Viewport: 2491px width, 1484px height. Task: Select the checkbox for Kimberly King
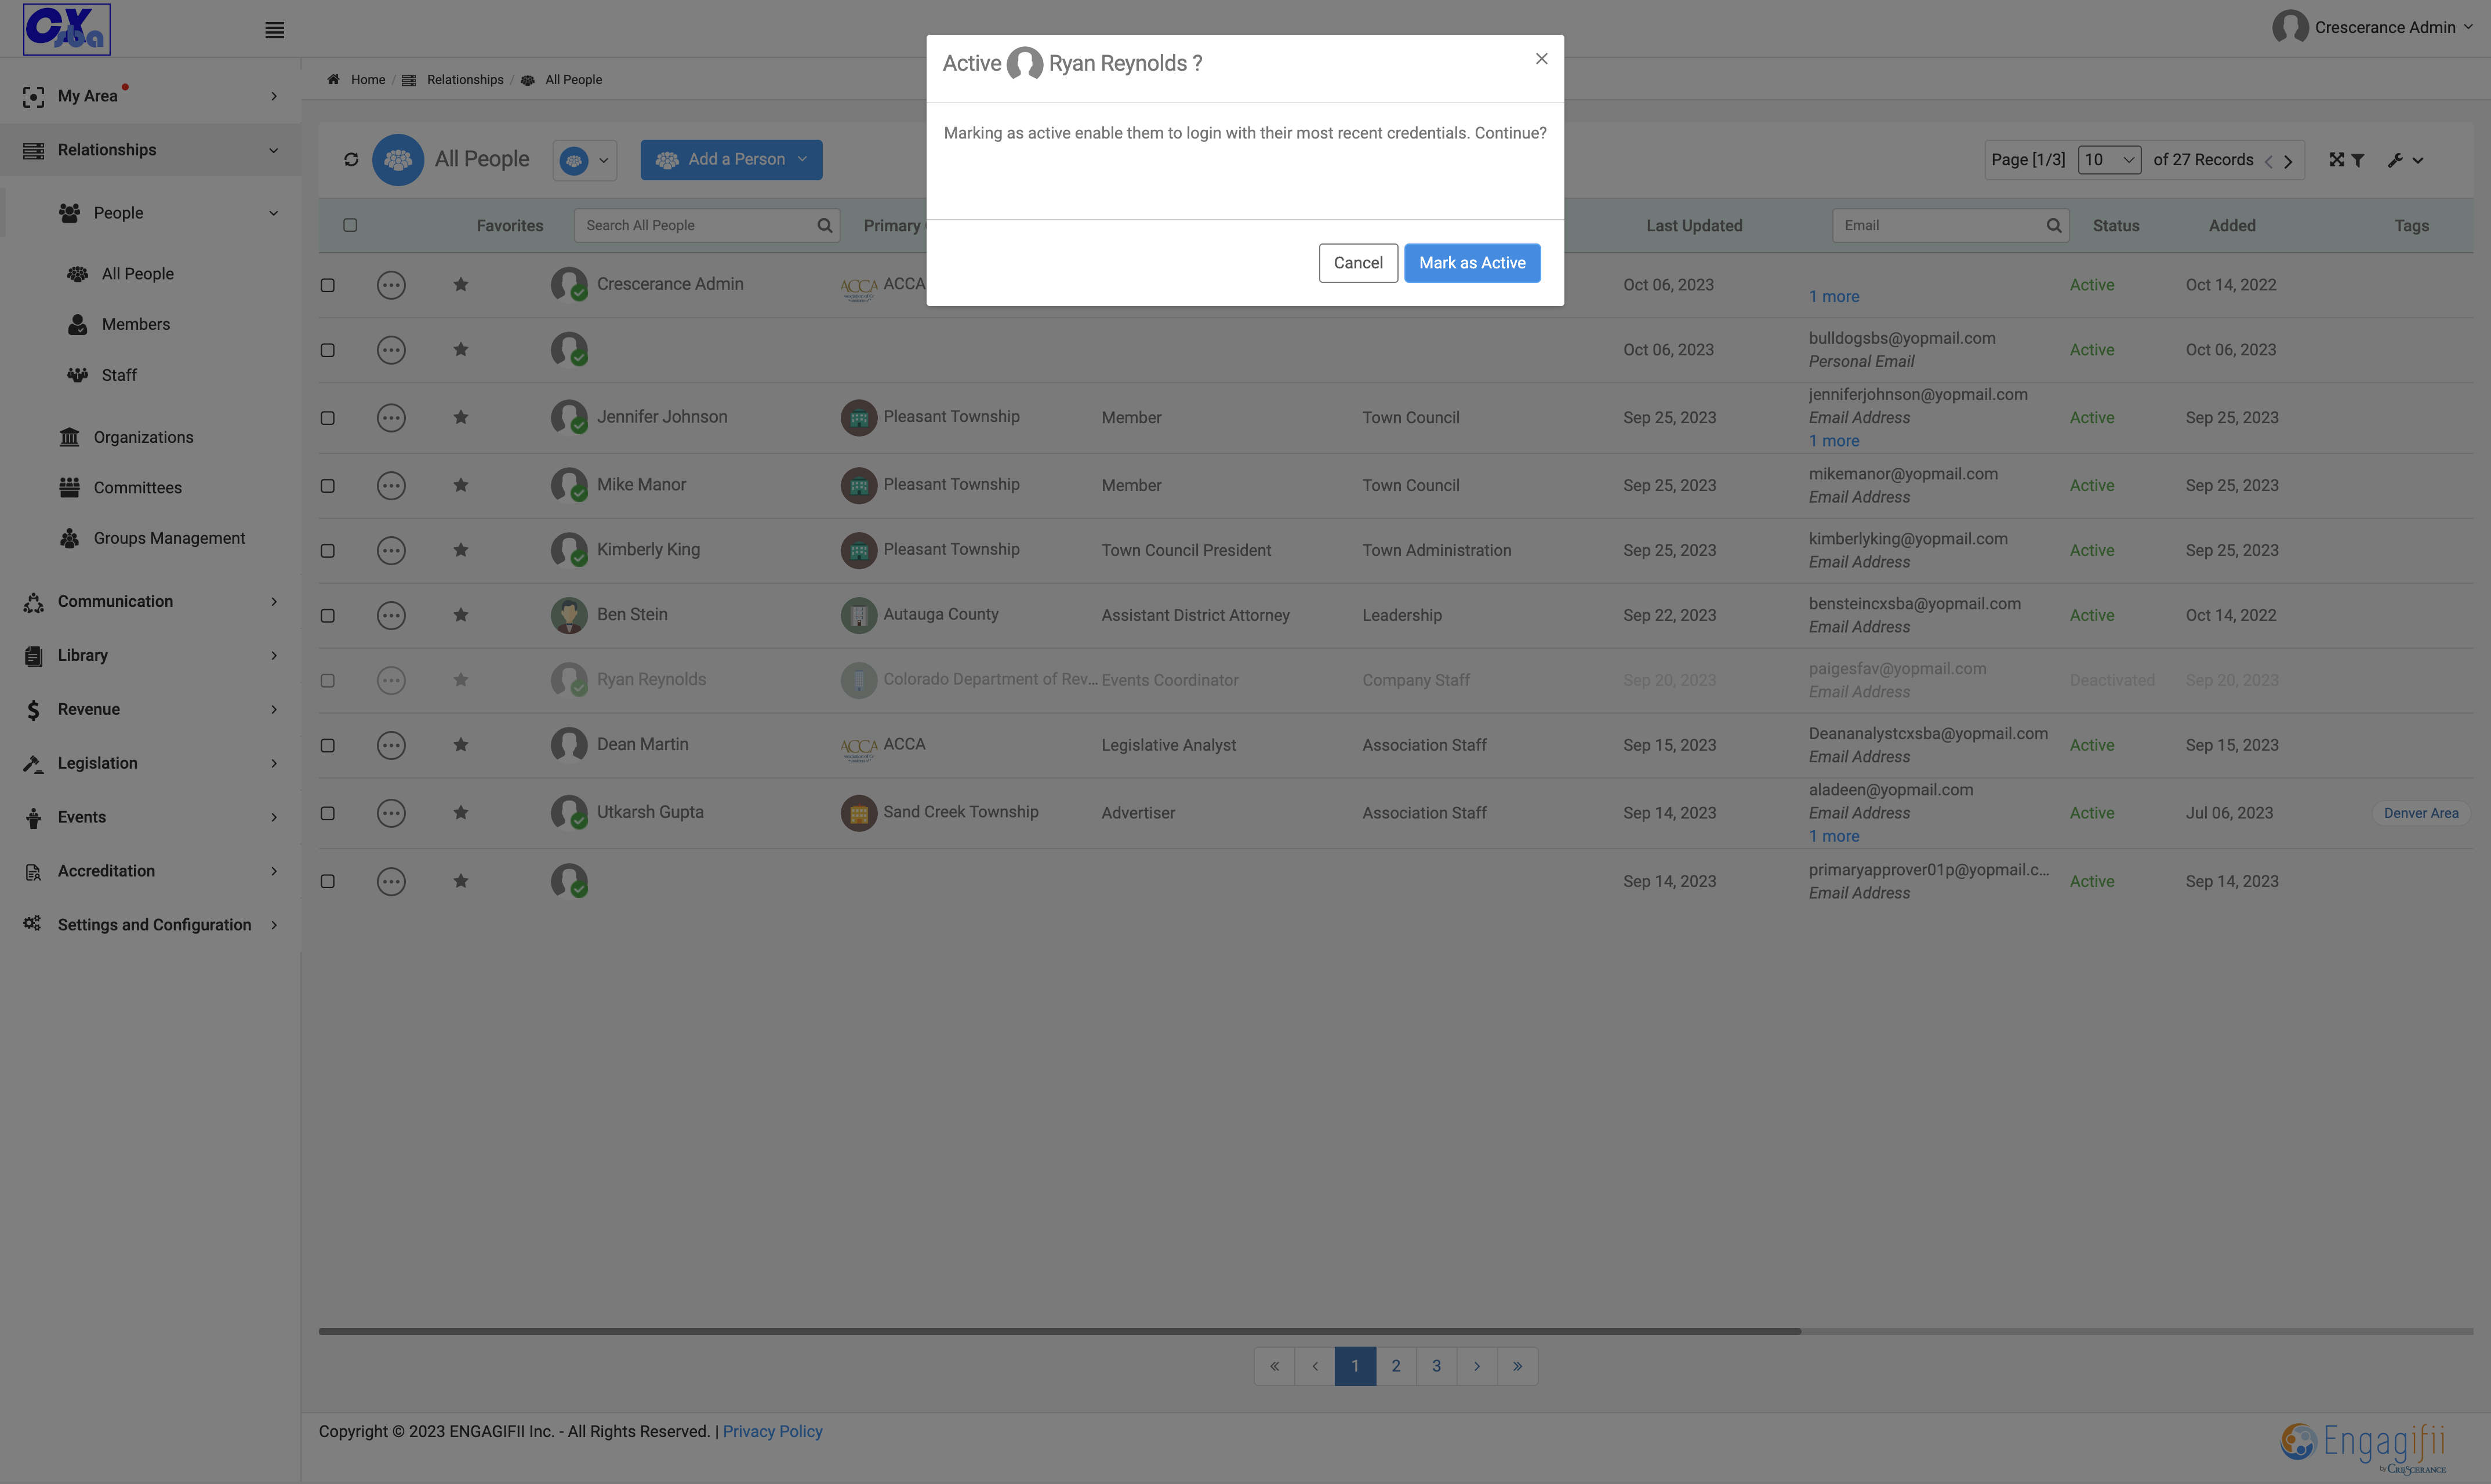[327, 550]
